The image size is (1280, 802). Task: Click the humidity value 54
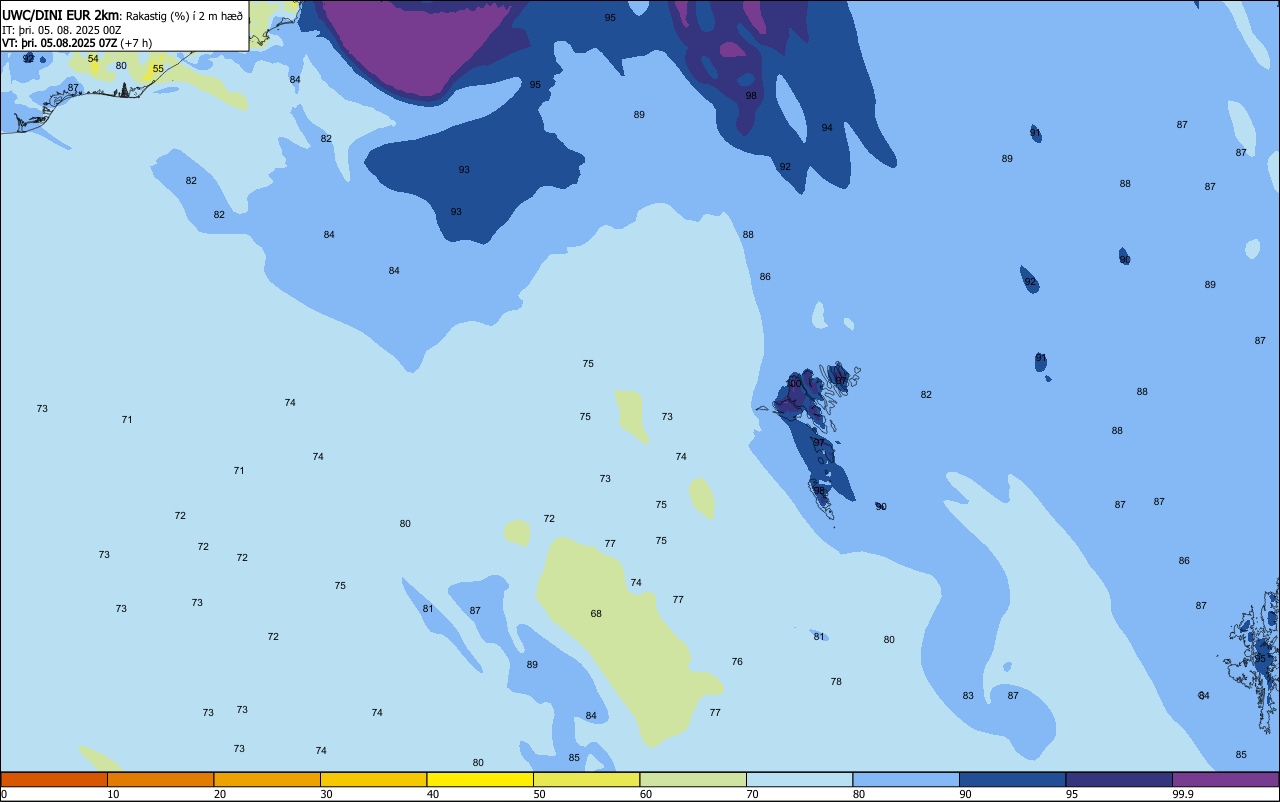93,59
